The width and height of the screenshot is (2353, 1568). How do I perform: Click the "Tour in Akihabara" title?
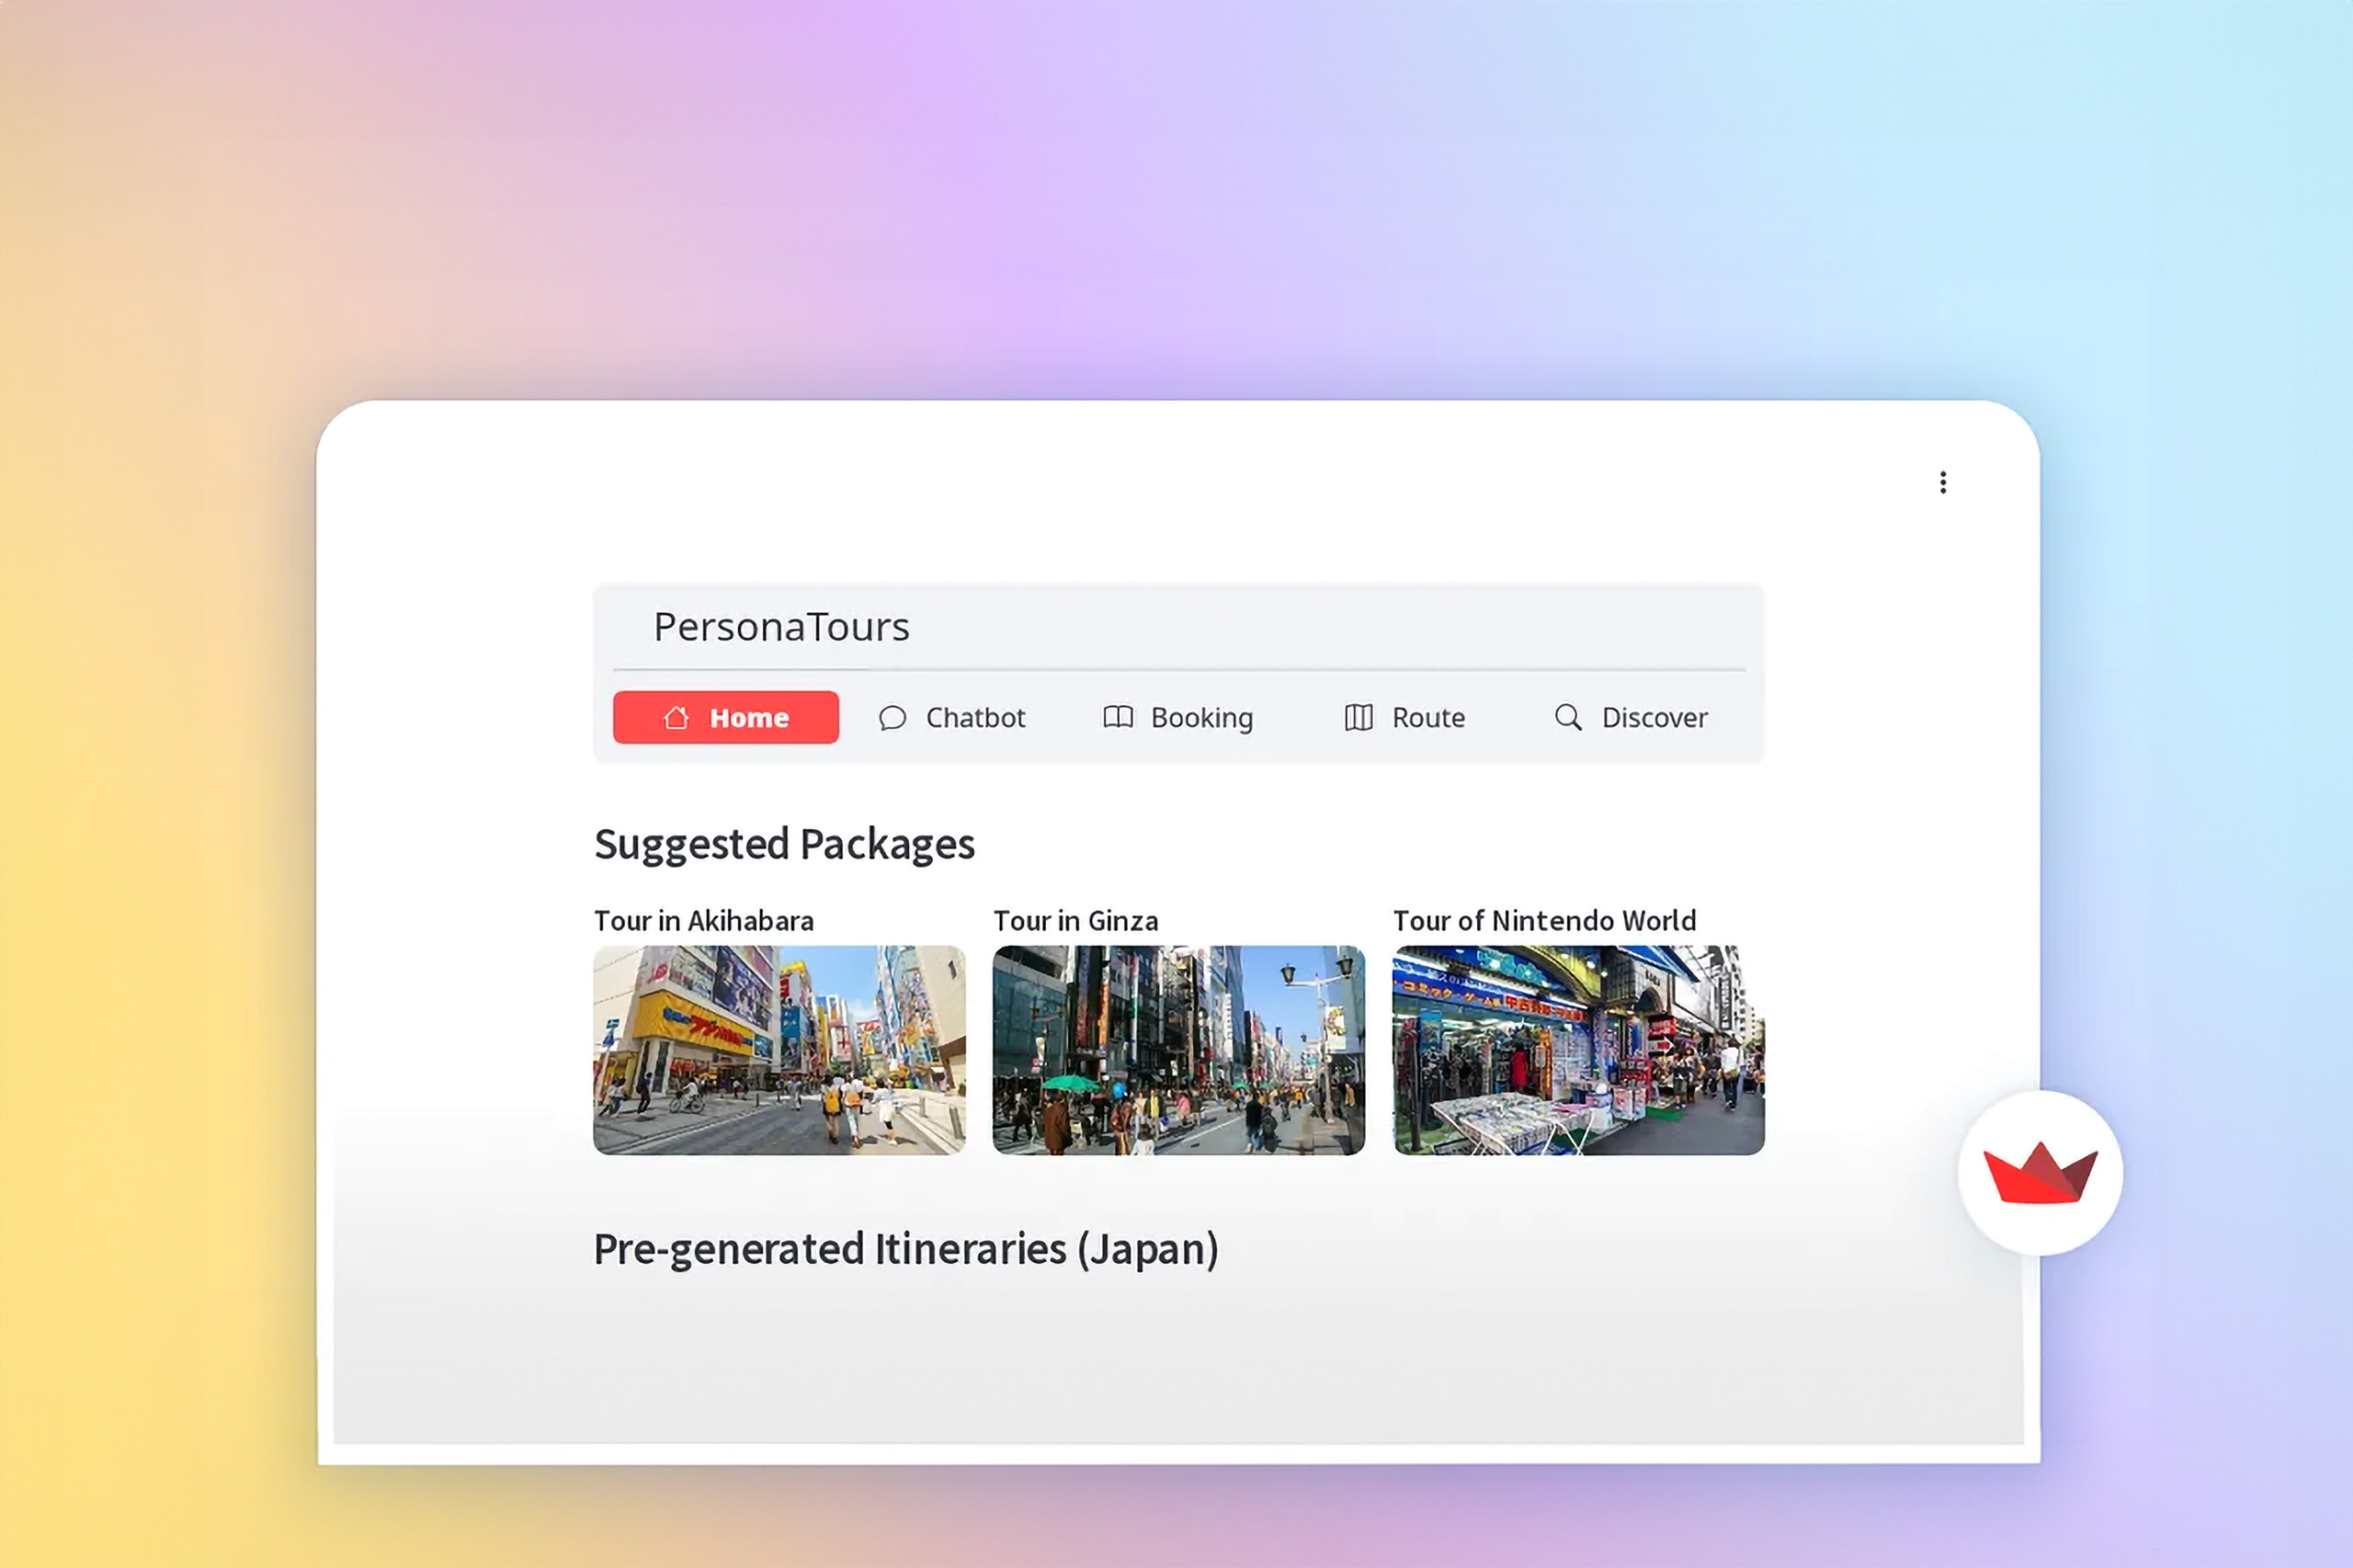(703, 920)
